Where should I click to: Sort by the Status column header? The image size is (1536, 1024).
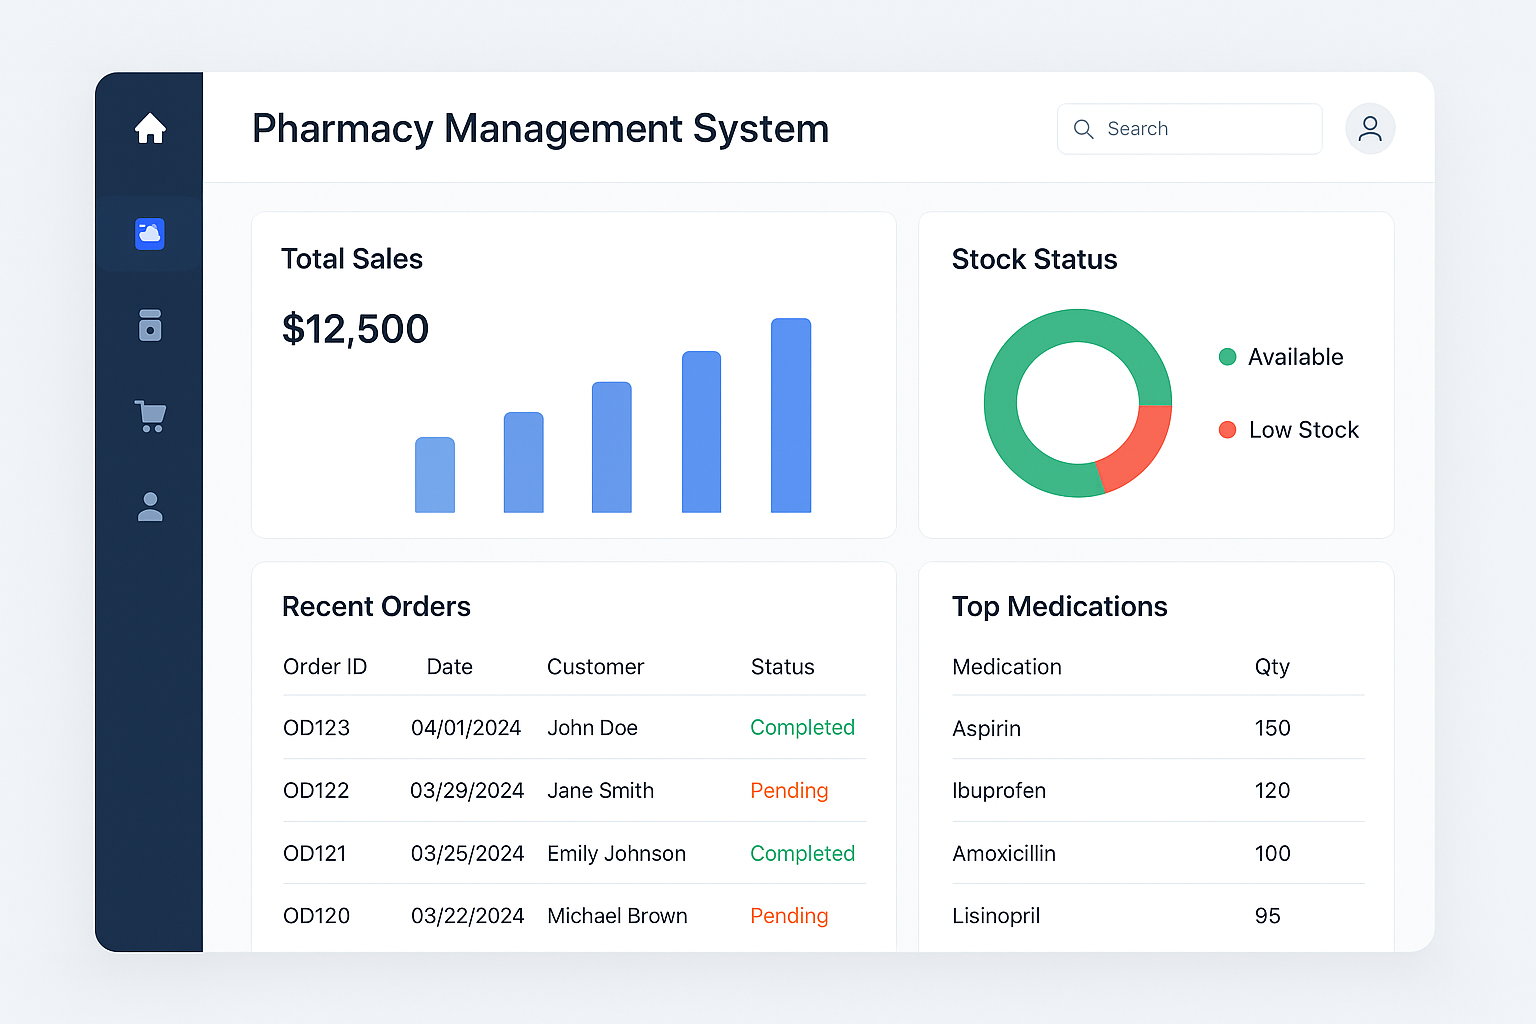[x=782, y=667]
